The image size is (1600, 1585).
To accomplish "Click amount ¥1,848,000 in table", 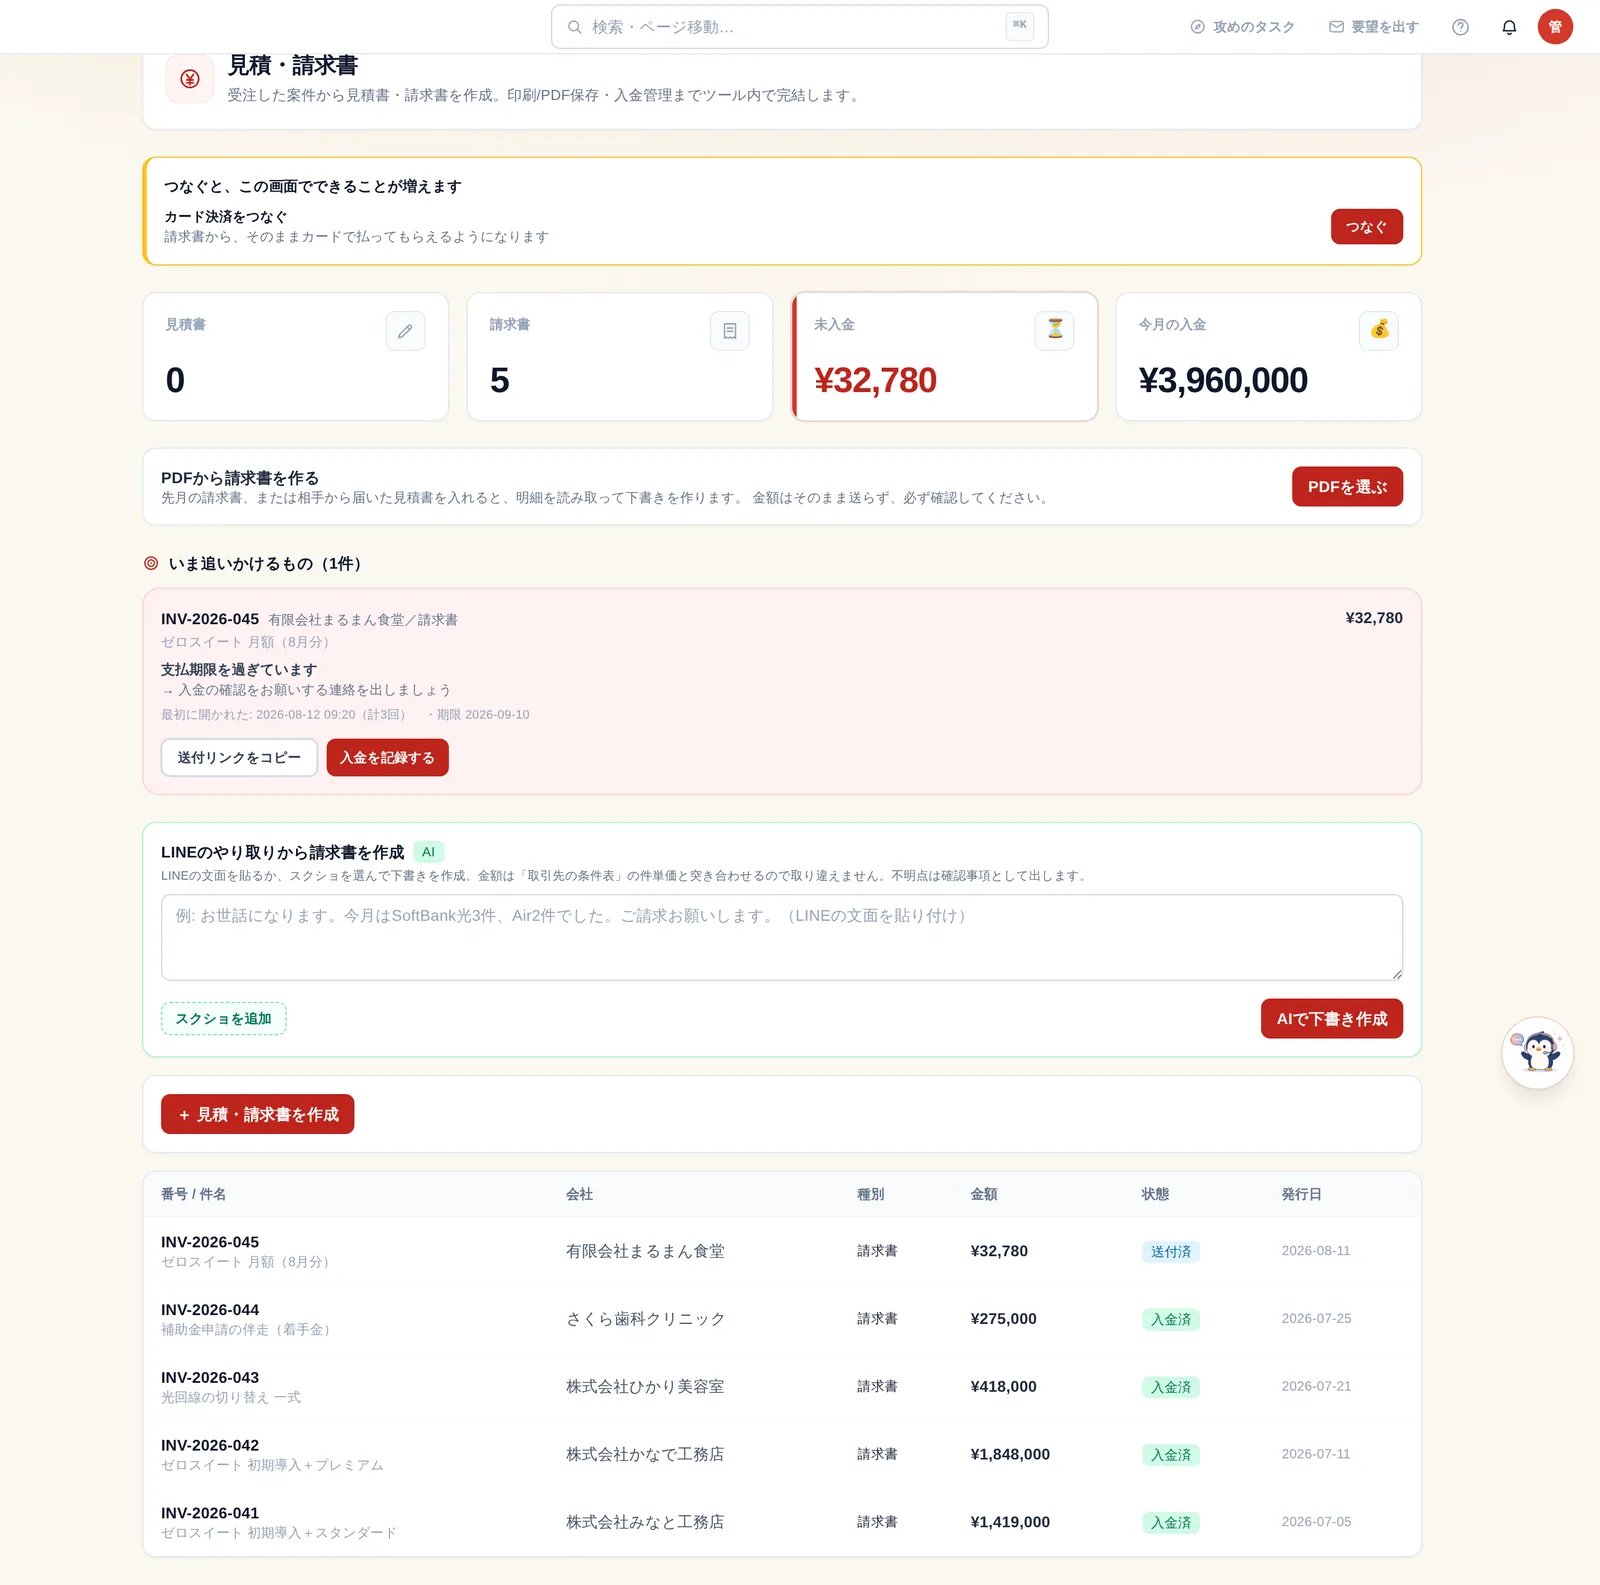I will [x=1010, y=1455].
